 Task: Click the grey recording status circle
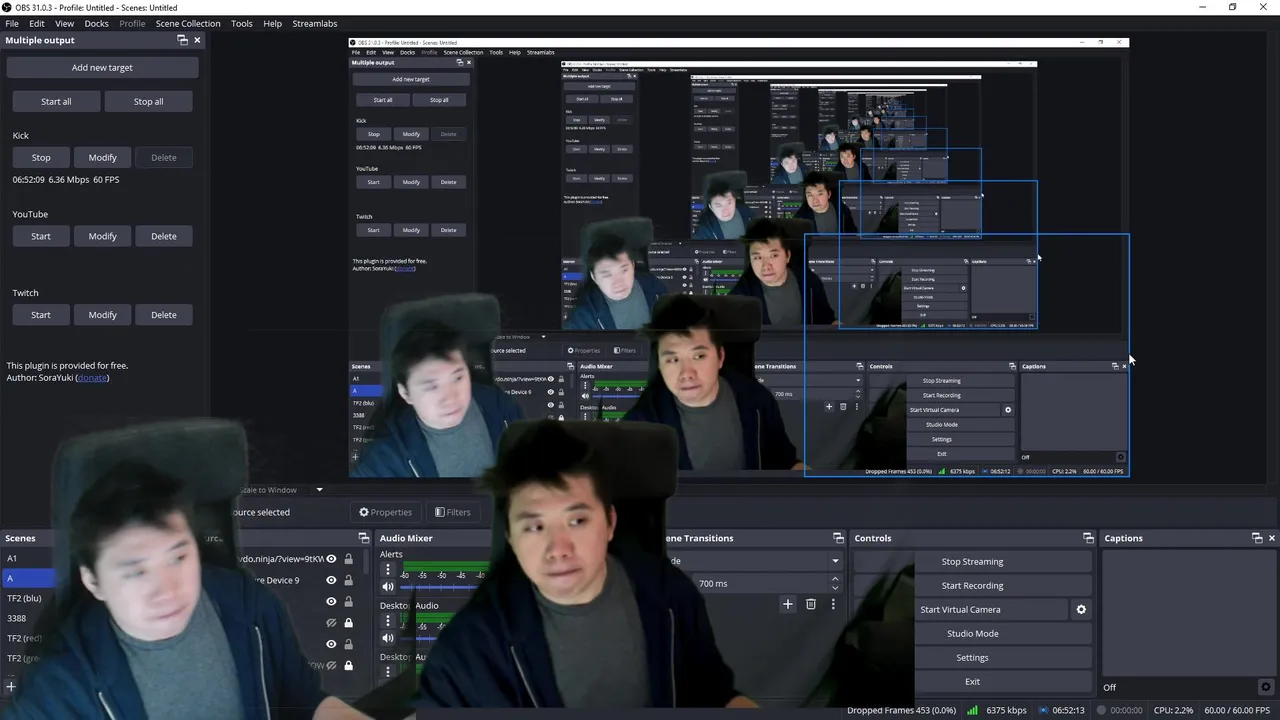(1099, 710)
